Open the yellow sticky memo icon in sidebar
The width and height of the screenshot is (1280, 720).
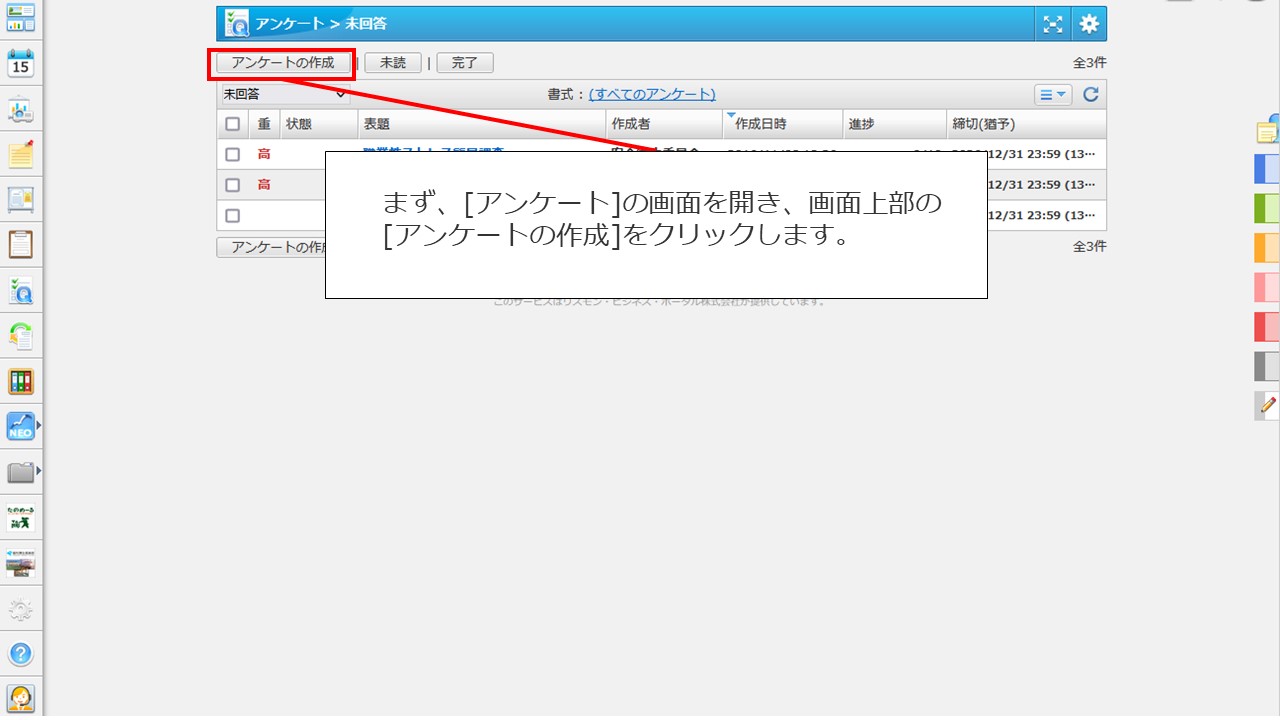click(x=21, y=154)
